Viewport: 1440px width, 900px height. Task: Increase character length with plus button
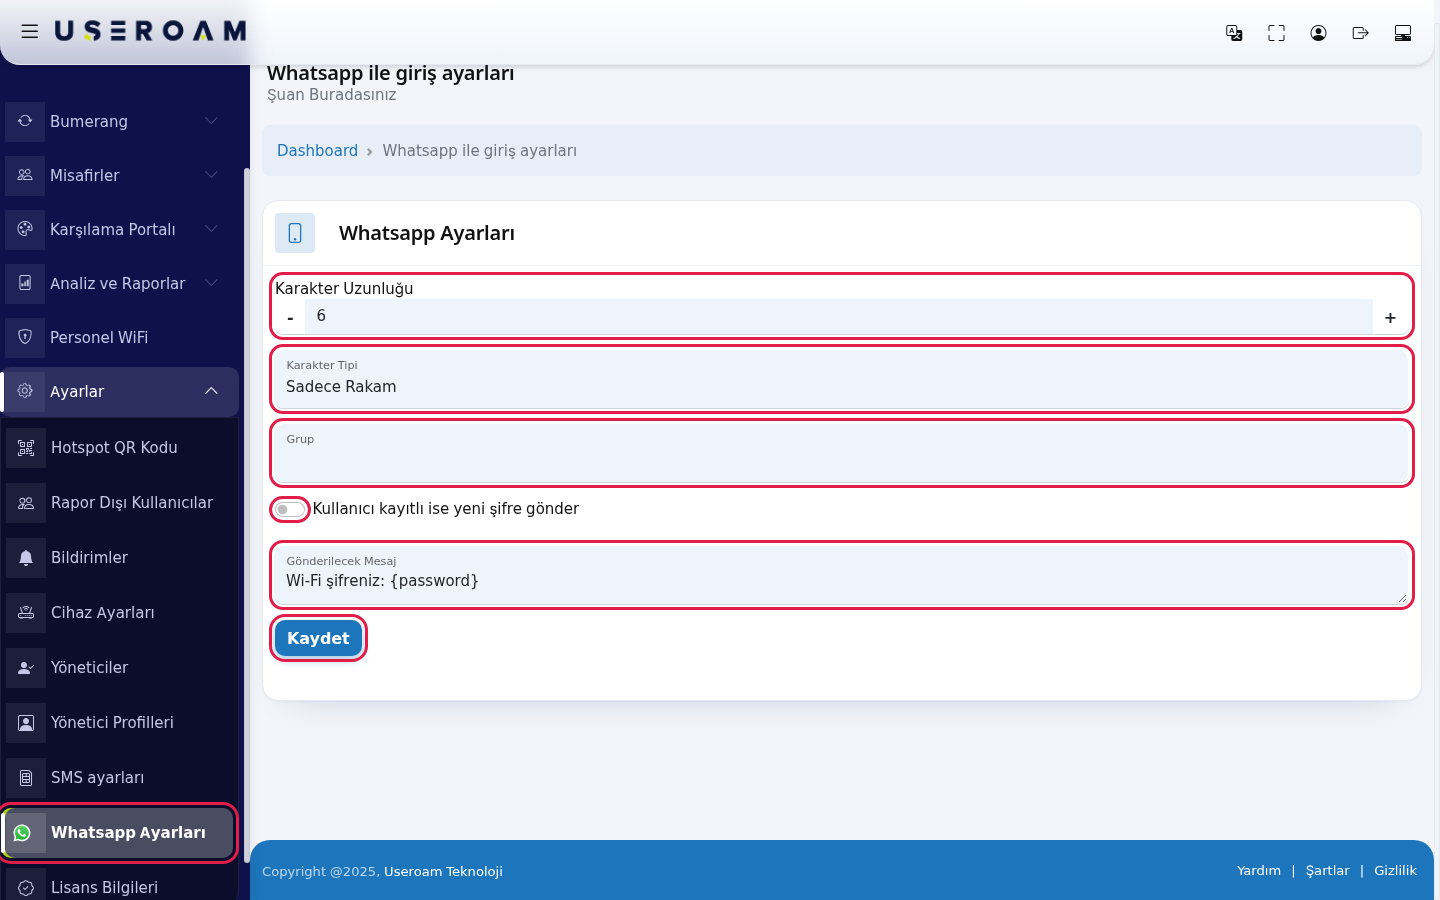tap(1390, 317)
